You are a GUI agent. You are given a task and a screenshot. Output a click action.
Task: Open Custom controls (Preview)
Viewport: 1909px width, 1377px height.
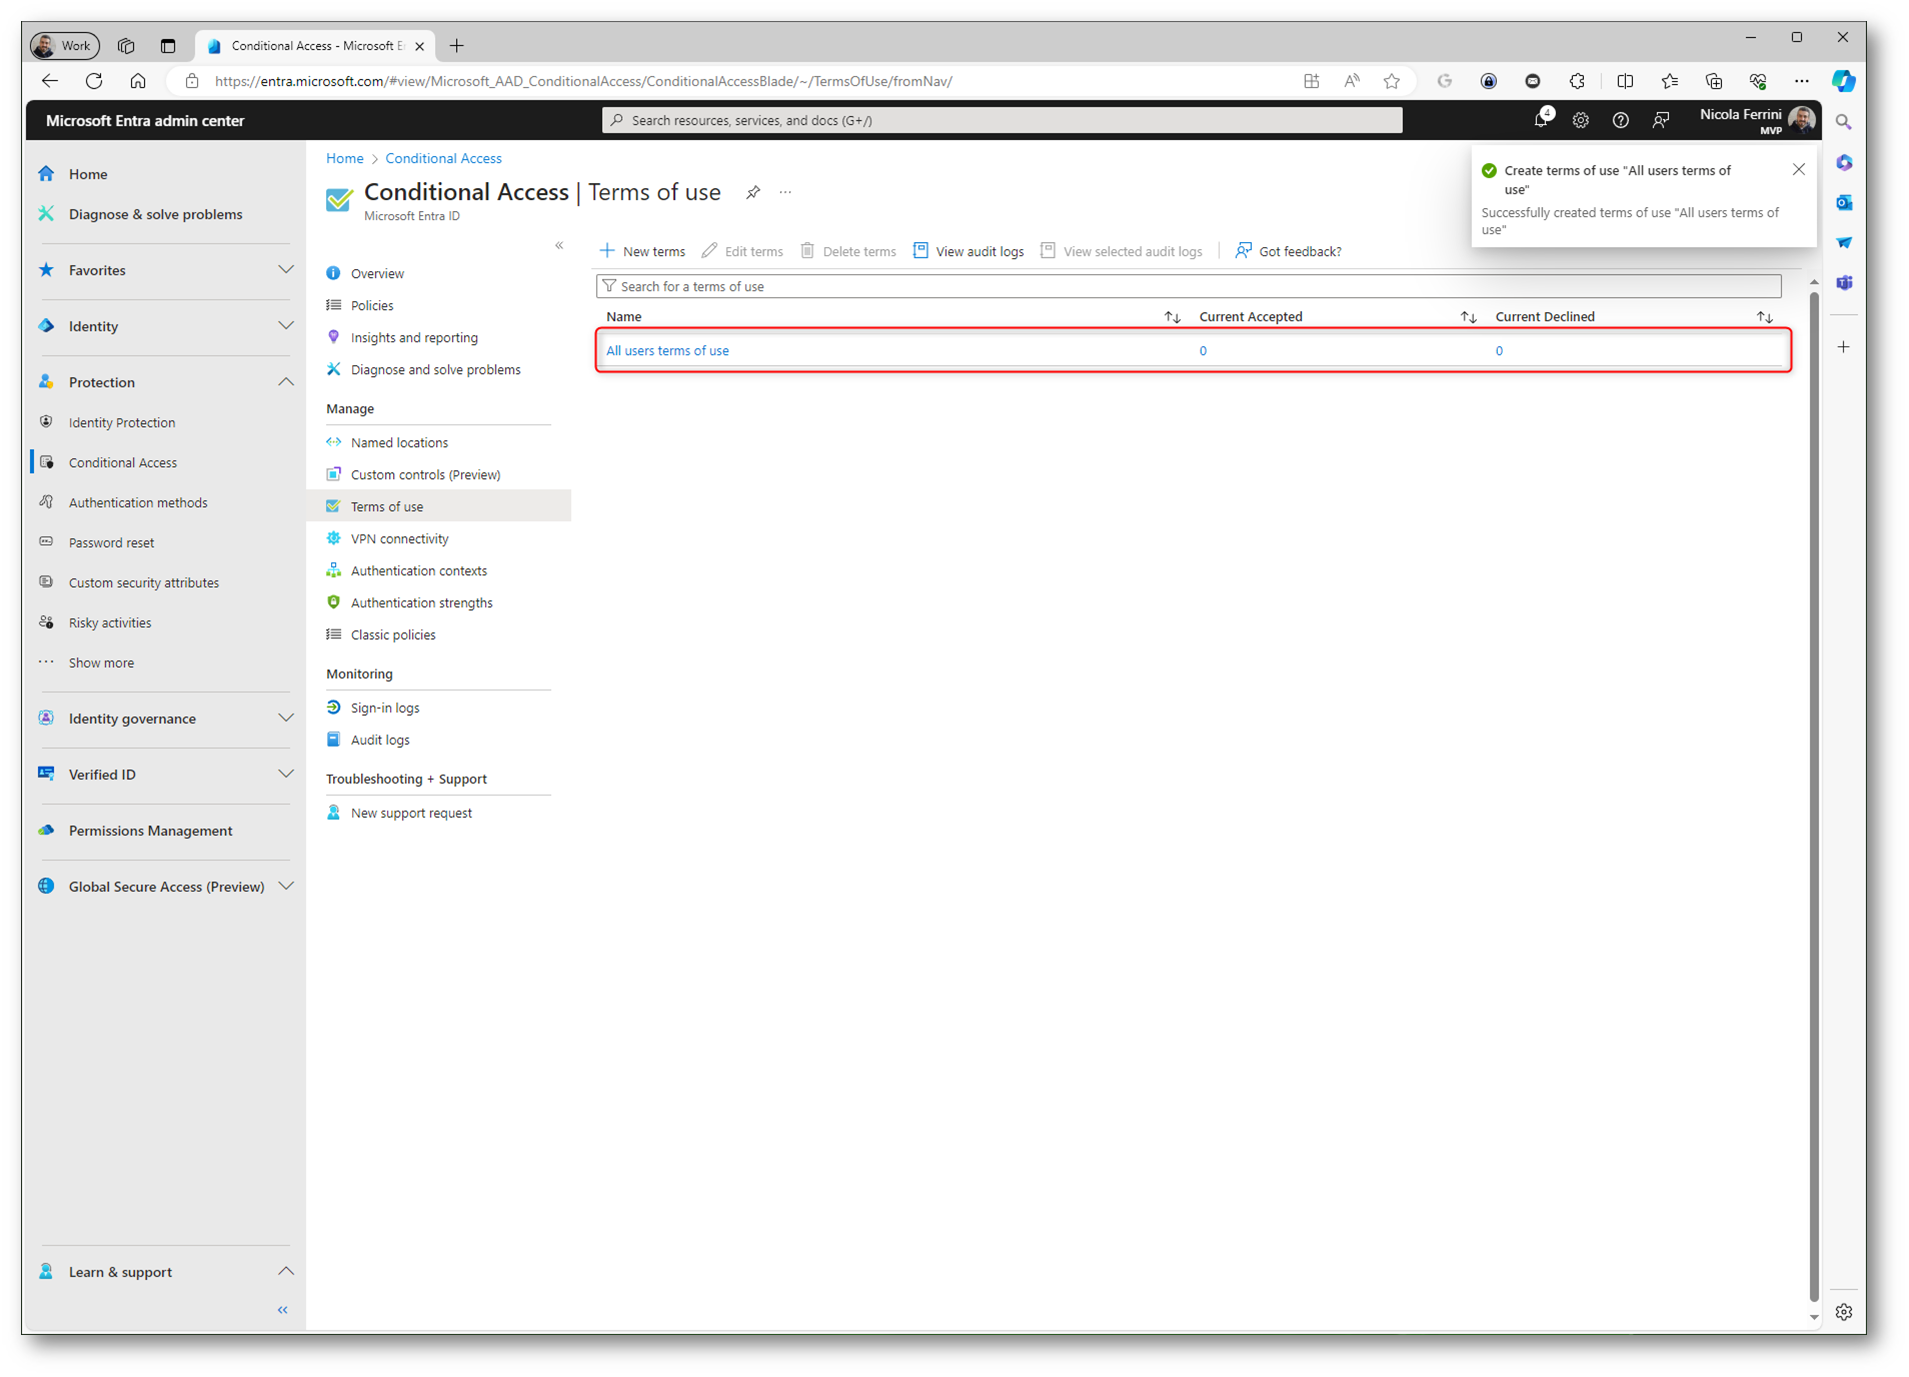pos(425,475)
